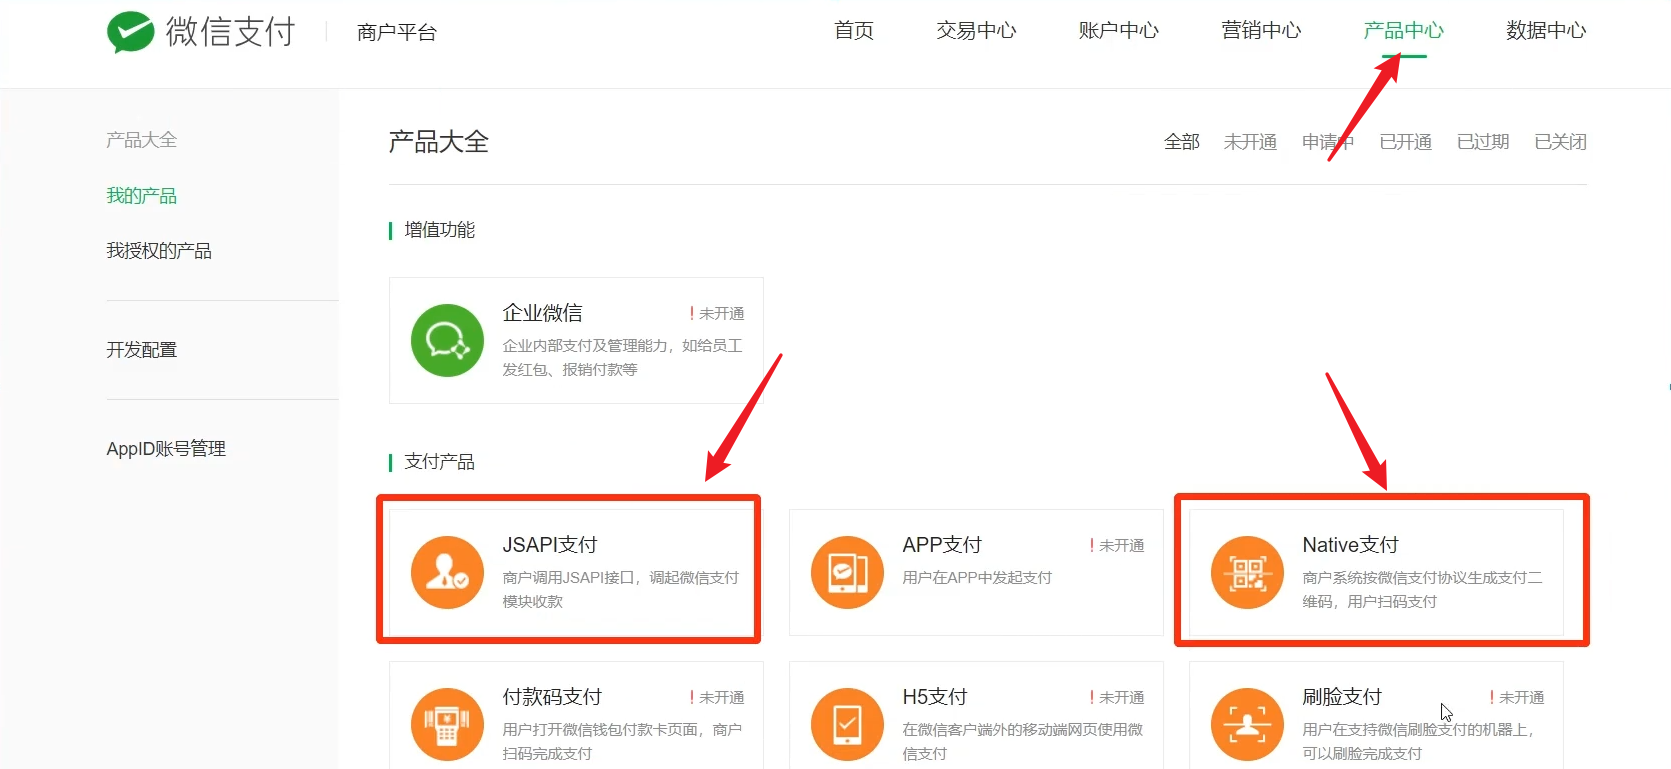Filter products by 已开通

1405,142
